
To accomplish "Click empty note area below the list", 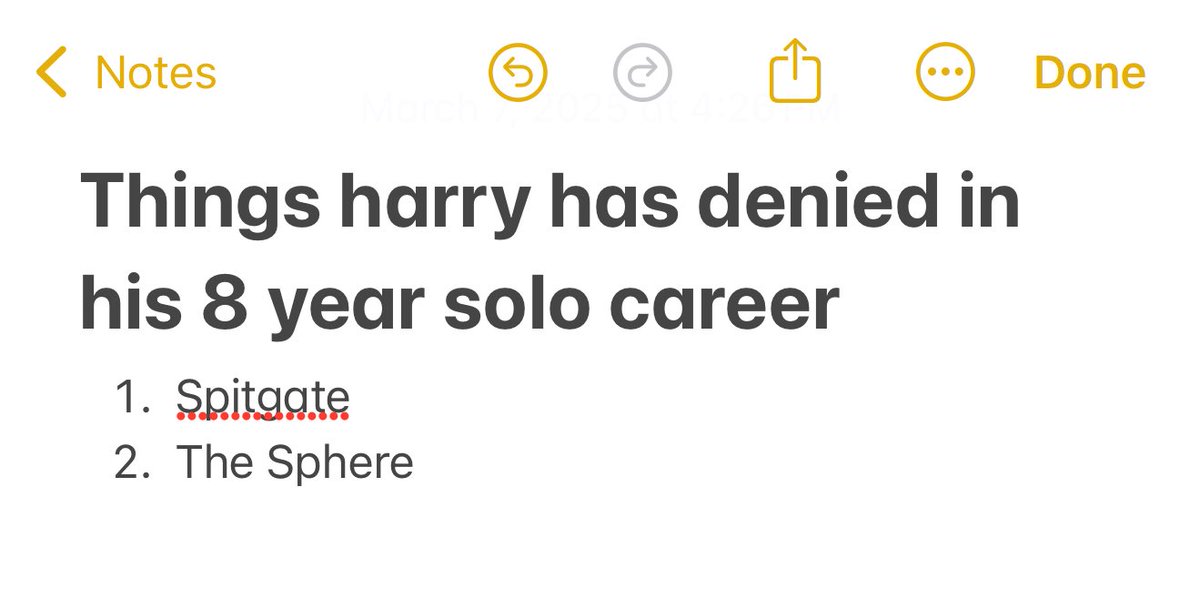I will coord(600,550).
